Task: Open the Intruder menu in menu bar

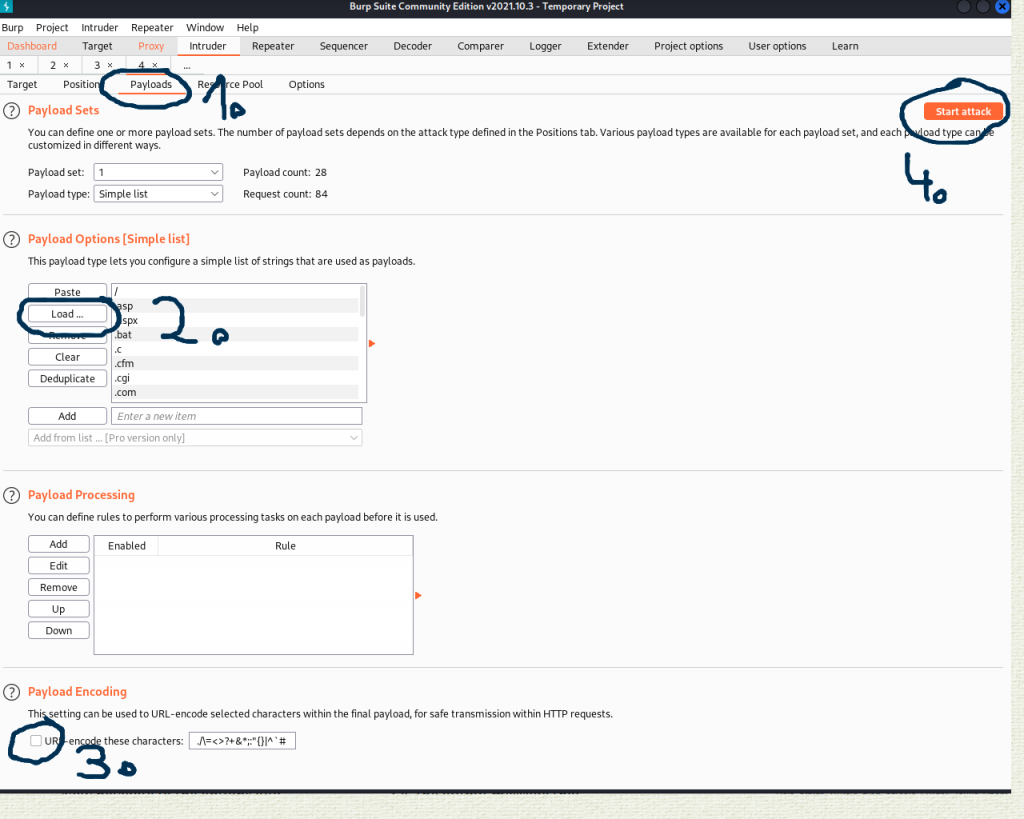Action: [99, 28]
